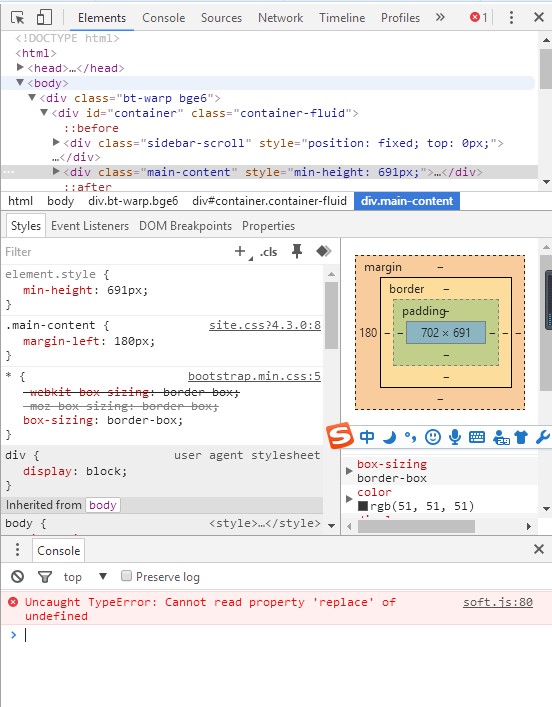Open the animations diamond icon in Styles
The height and width of the screenshot is (707, 552).
(324, 251)
